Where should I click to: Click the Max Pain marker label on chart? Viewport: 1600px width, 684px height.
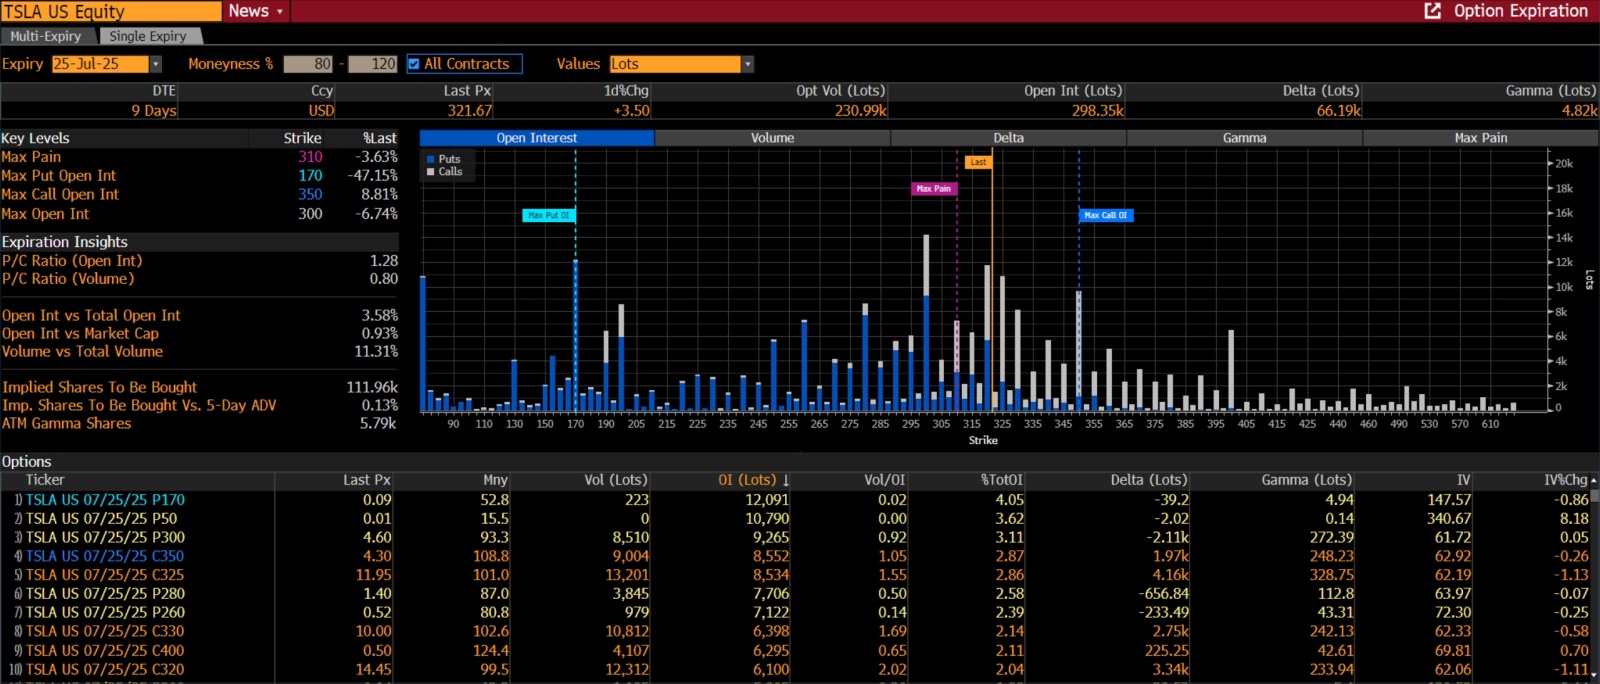(x=934, y=188)
